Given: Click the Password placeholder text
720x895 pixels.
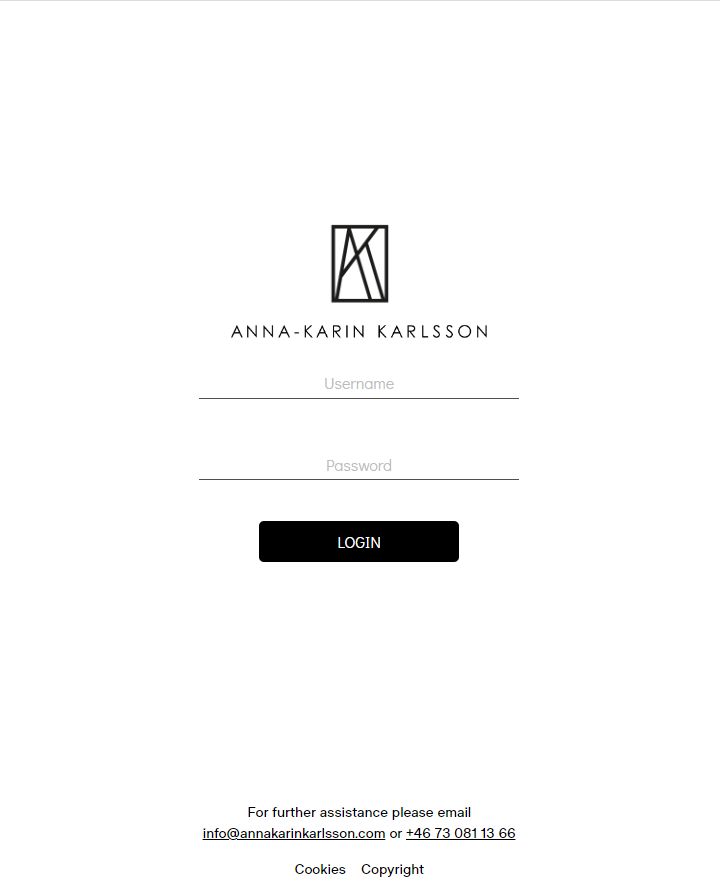Looking at the screenshot, I should pos(359,466).
